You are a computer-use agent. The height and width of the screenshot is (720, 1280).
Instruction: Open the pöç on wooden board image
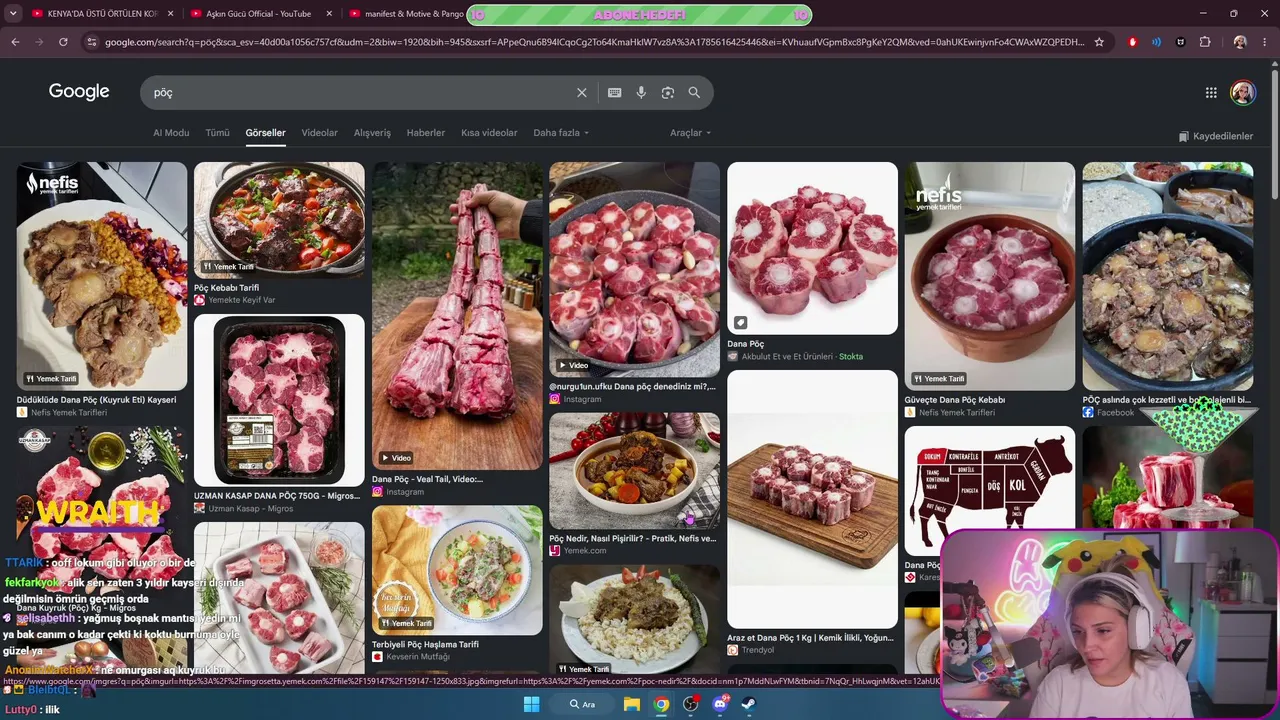coord(812,499)
